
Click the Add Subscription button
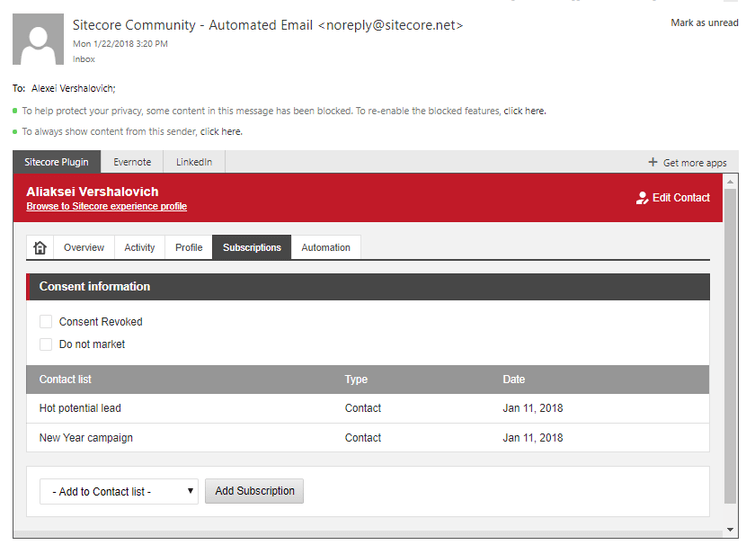click(255, 491)
